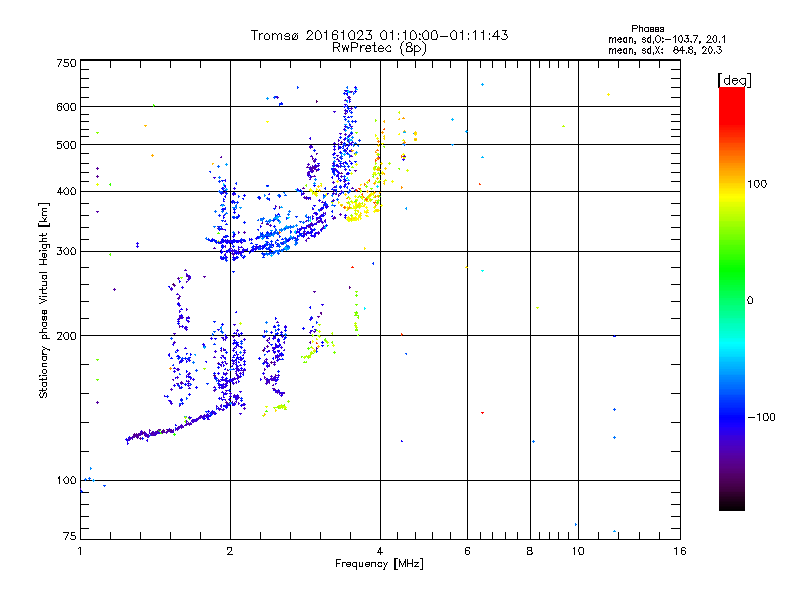Click y-axis tick label '200'
The image size is (800, 600).
(x=66, y=336)
